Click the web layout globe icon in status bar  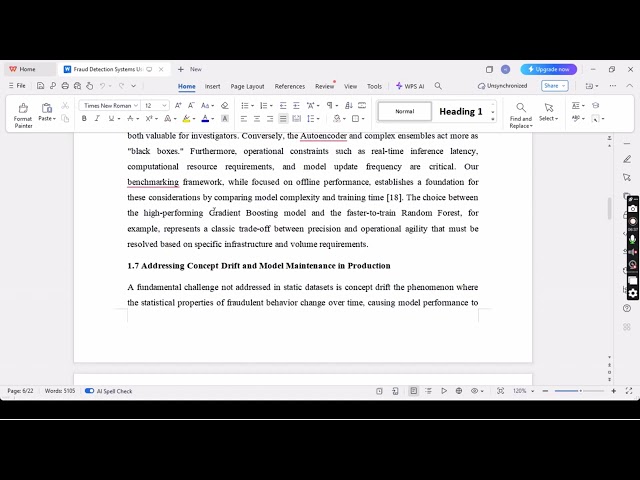[459, 391]
